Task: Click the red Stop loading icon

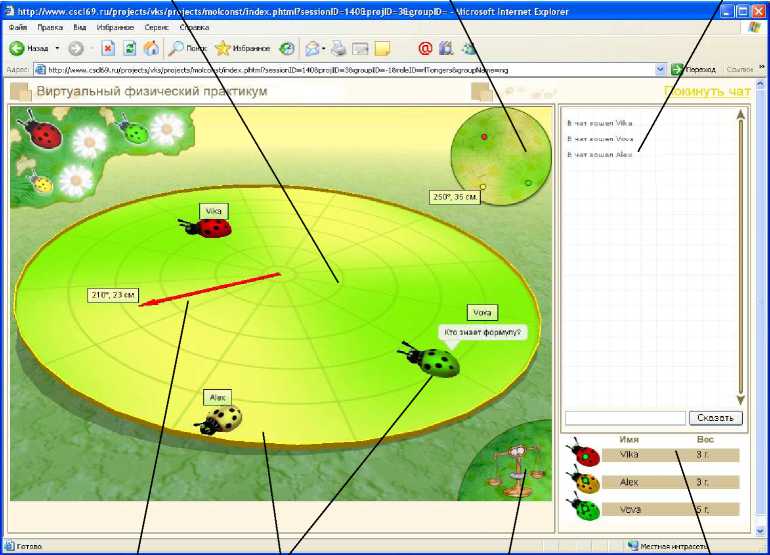Action: 108,48
